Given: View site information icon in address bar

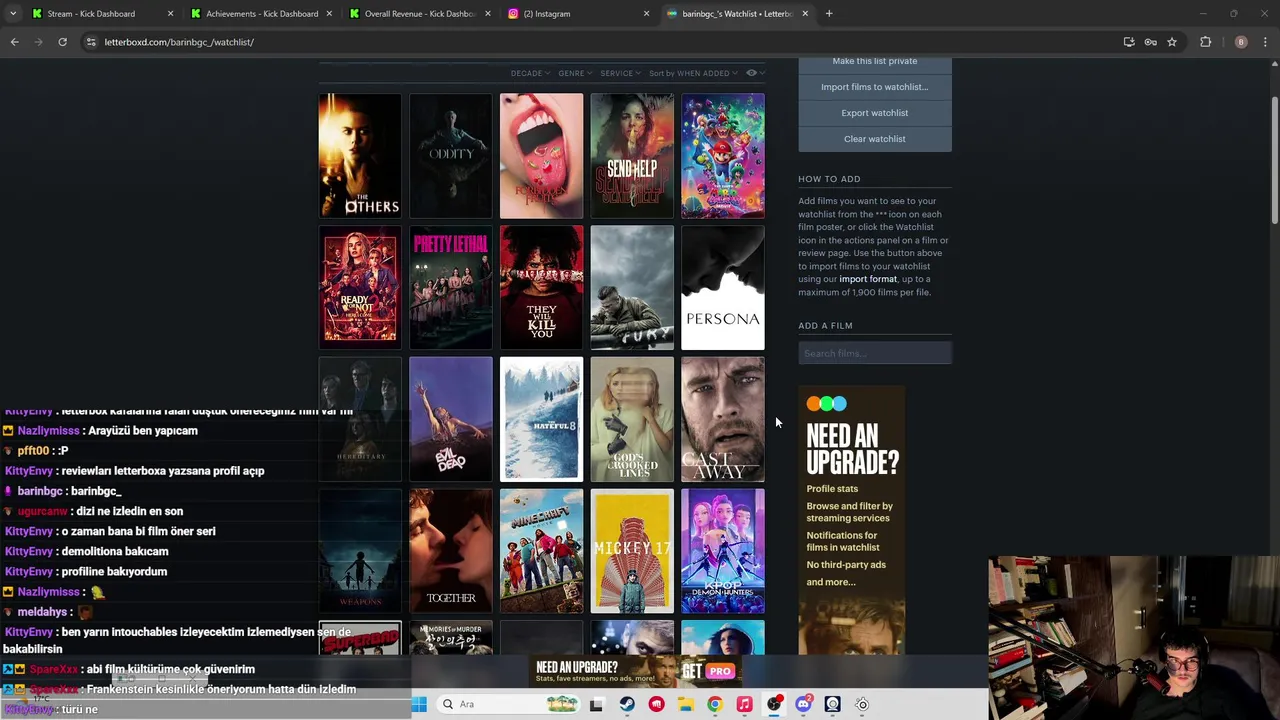Looking at the screenshot, I should (91, 42).
